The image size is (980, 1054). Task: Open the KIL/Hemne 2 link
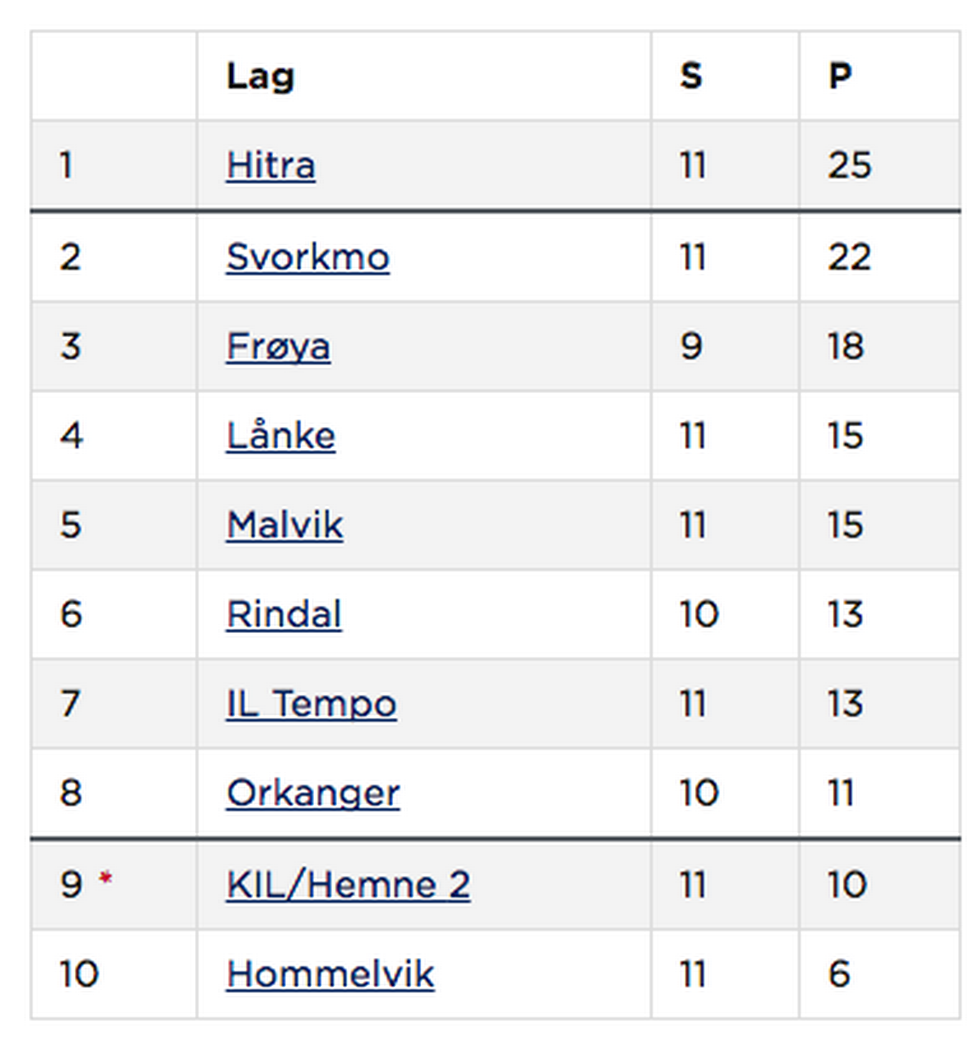[348, 885]
